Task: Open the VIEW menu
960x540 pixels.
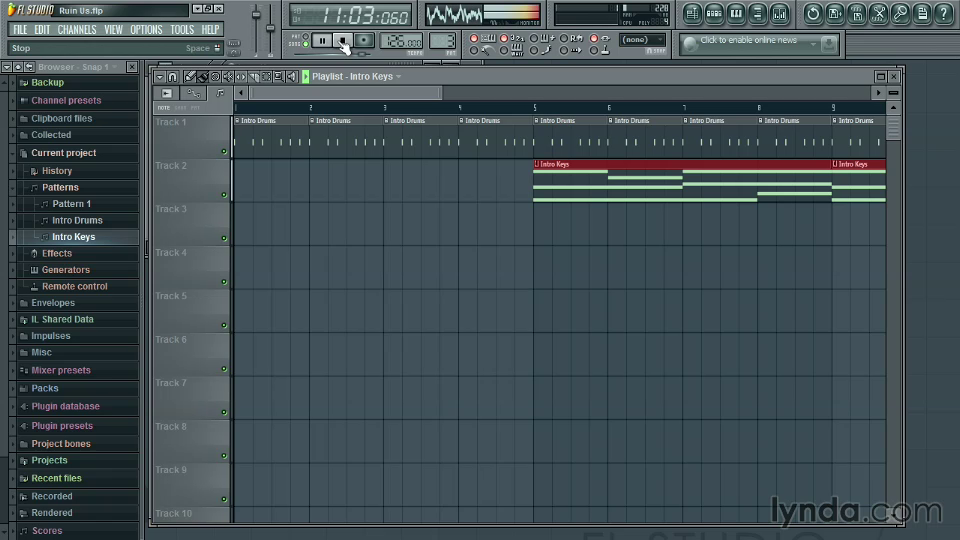Action: point(113,29)
